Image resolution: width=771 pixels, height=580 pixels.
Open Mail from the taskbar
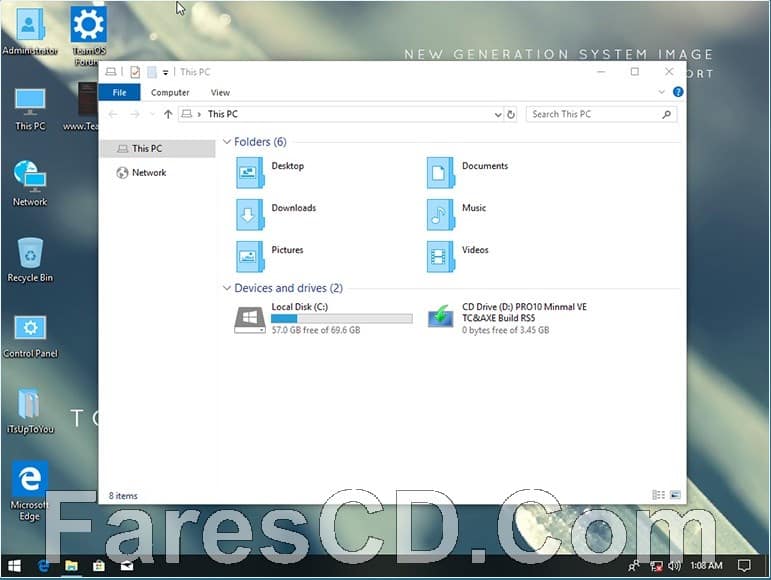pyautogui.click(x=127, y=566)
